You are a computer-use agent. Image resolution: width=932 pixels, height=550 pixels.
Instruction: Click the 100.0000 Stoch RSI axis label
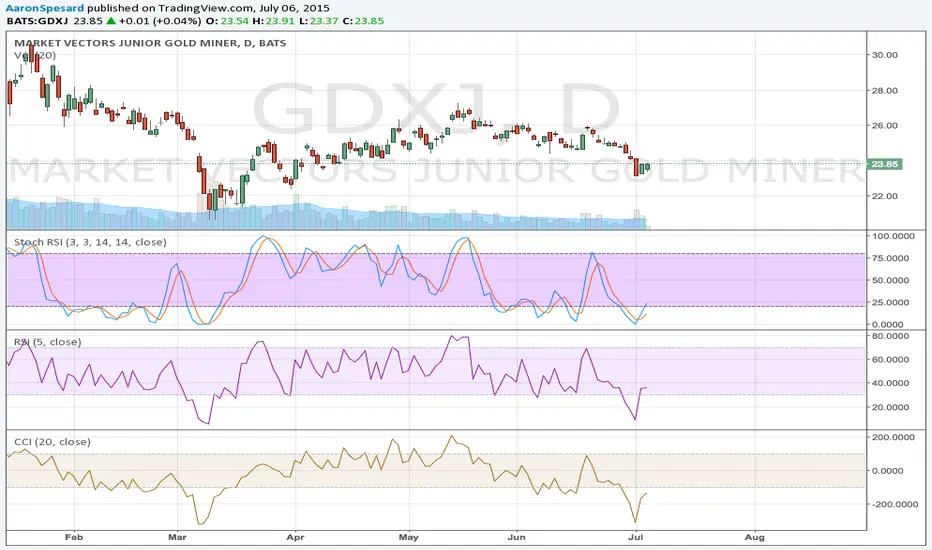893,236
